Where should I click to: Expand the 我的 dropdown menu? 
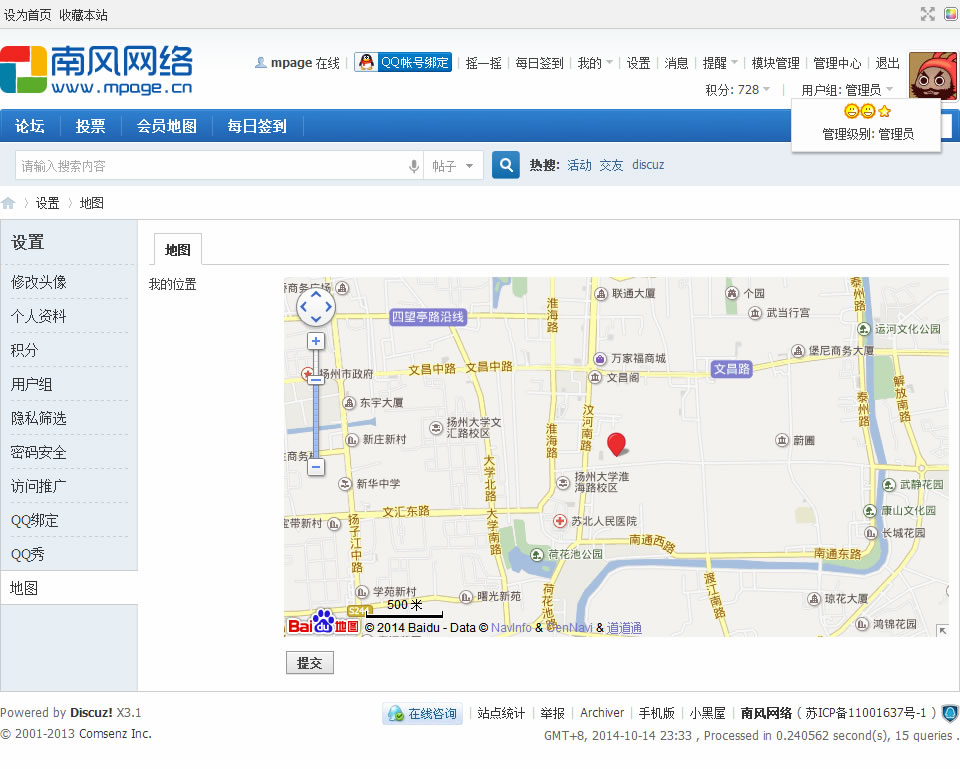(x=595, y=63)
